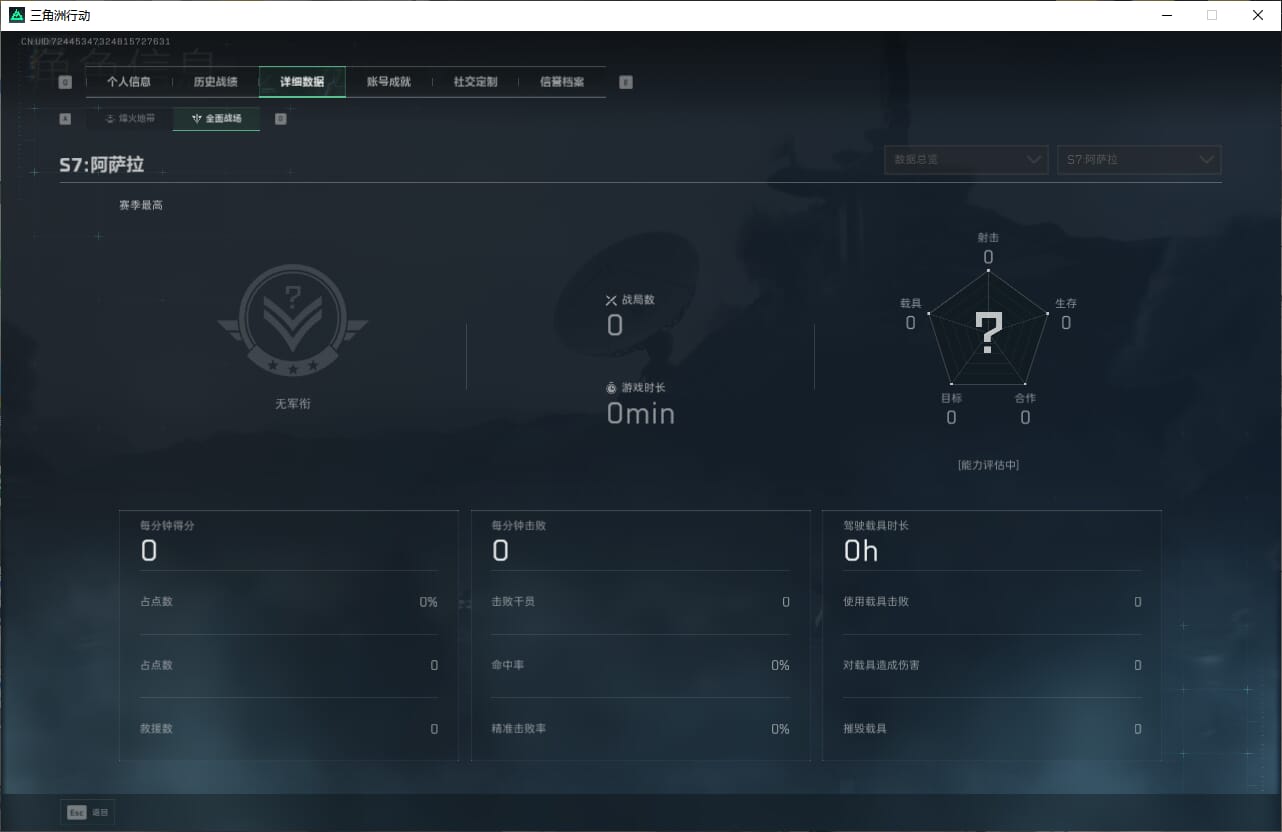Image resolution: width=1282 pixels, height=832 pixels.
Task: Click the Delta Force logo in title bar
Action: (16, 15)
